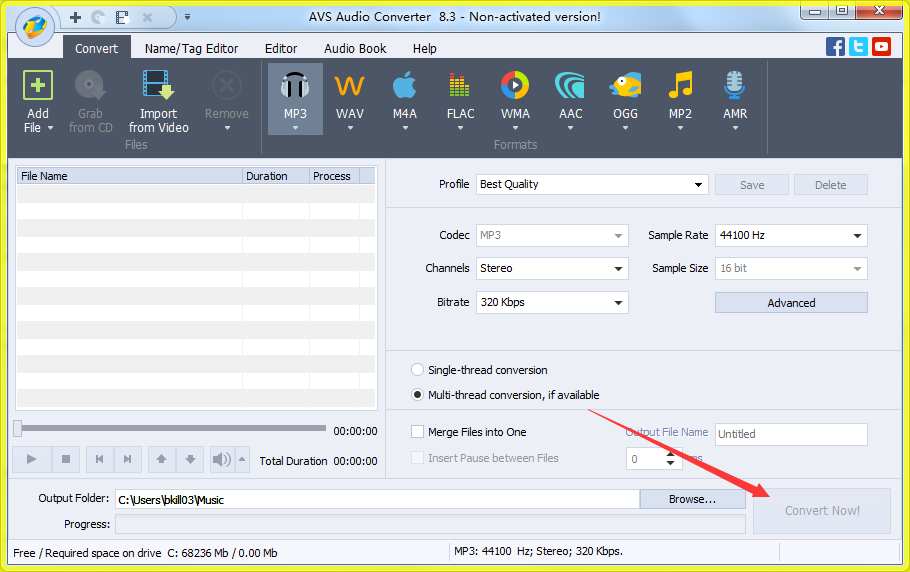Click the Process column header
The width and height of the screenshot is (910, 572).
pyautogui.click(x=334, y=176)
